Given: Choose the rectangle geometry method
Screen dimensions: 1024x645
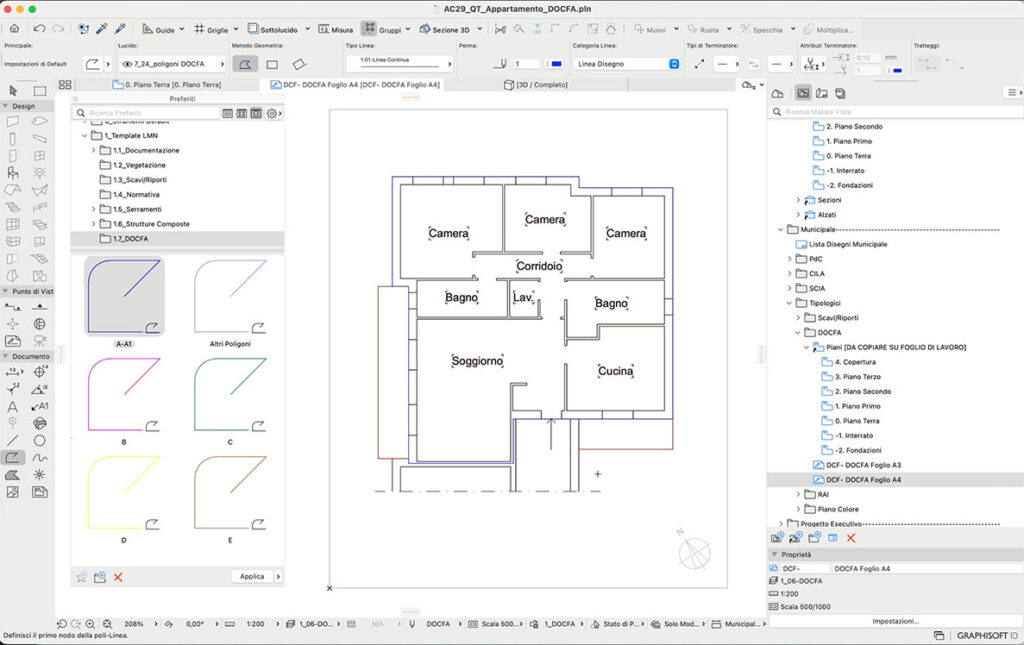Looking at the screenshot, I should [272, 64].
